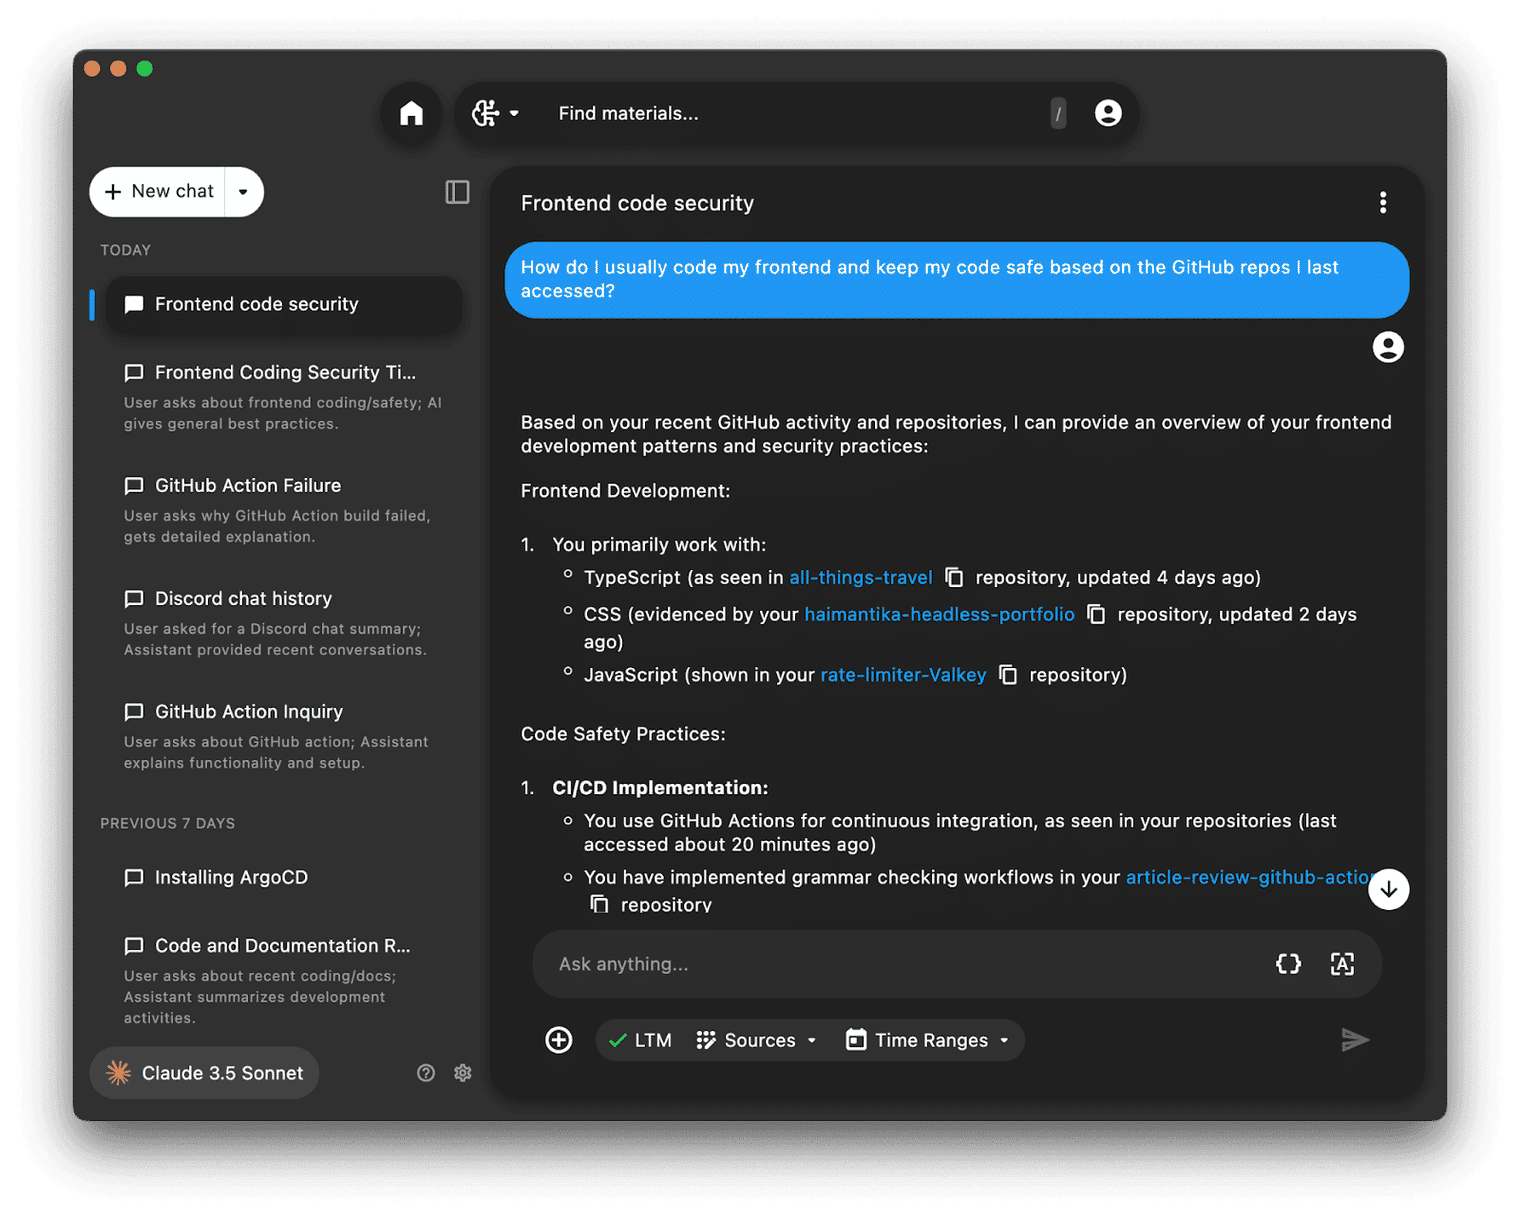Click the CI/CD Implementation heading
The height and width of the screenshot is (1218, 1520).
[x=660, y=788]
